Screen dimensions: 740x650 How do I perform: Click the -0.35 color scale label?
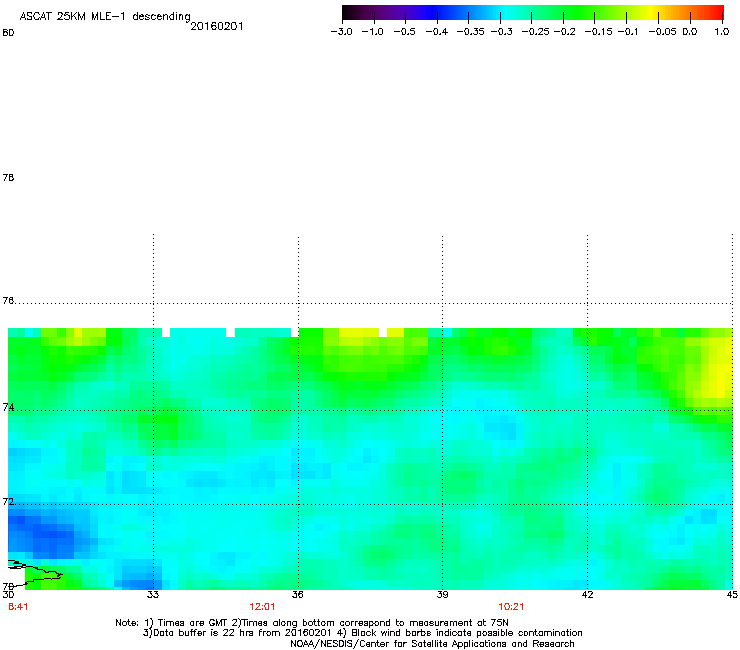point(471,32)
